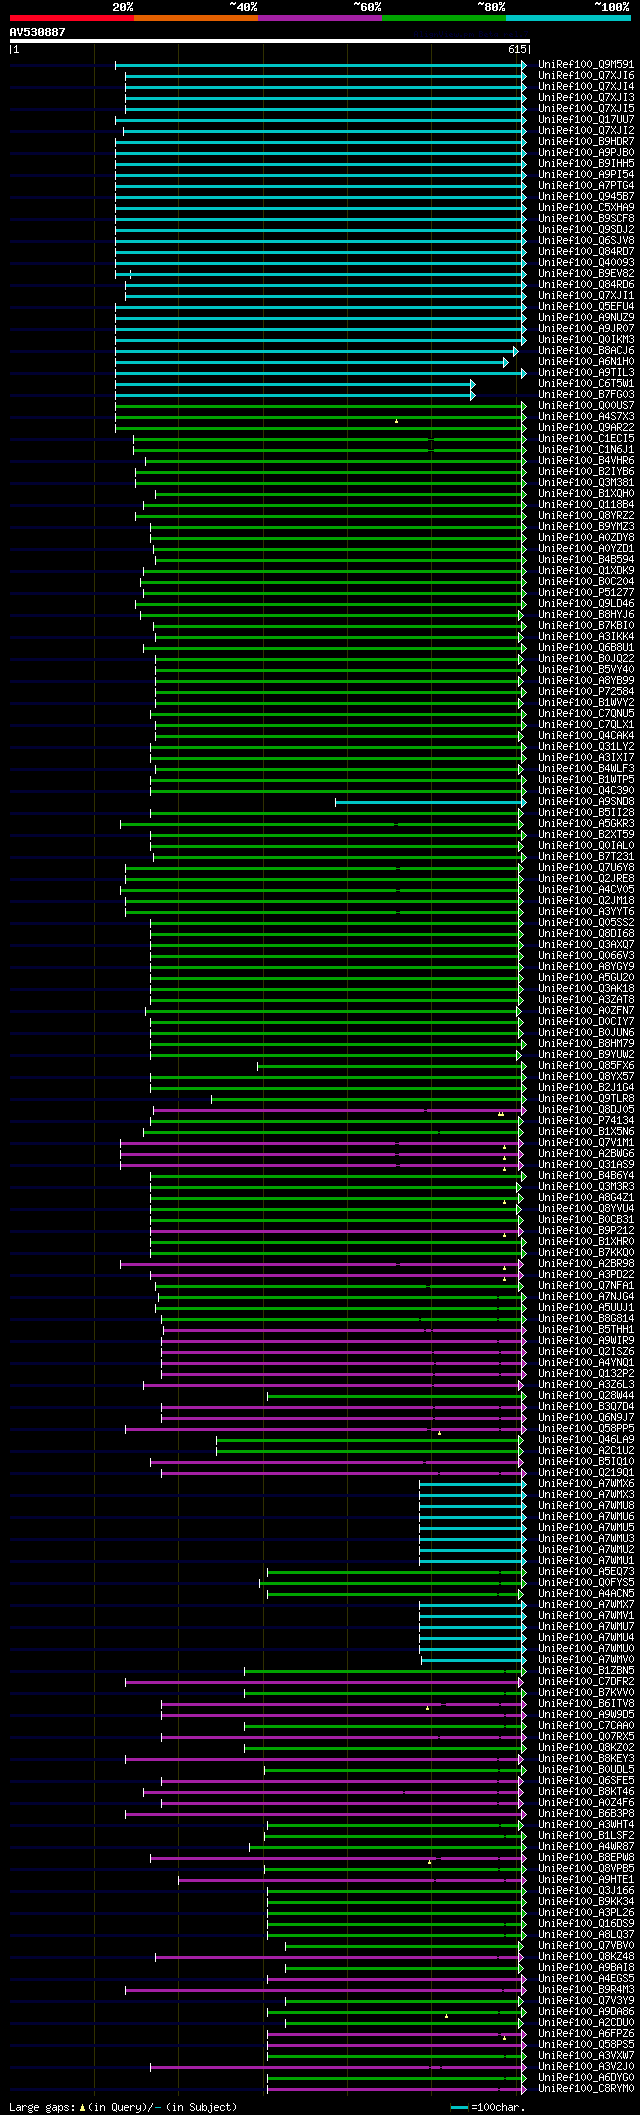This screenshot has width=640, height=2115.
Task: Open hit UniRef100_Q0IKM3
Action: point(586,339)
